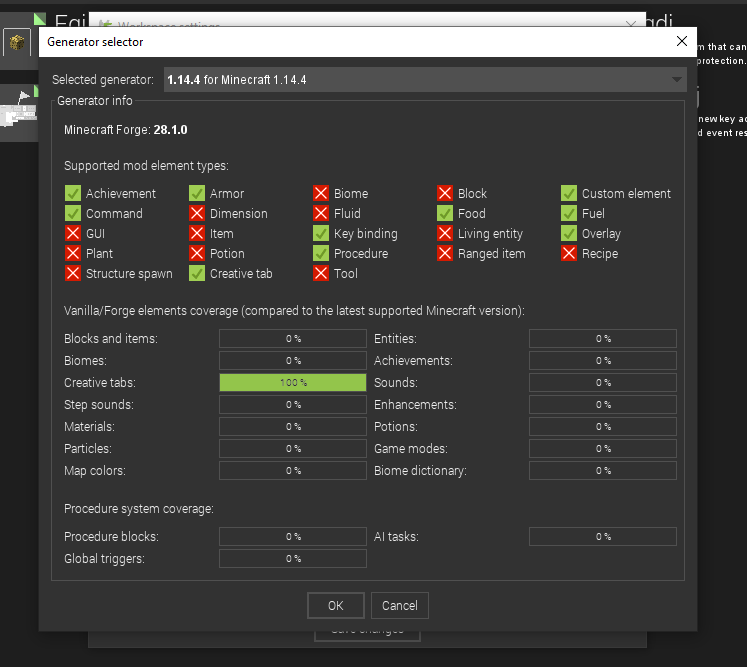This screenshot has width=747, height=667.
Task: Click the green check icon next to Command
Action: point(73,213)
